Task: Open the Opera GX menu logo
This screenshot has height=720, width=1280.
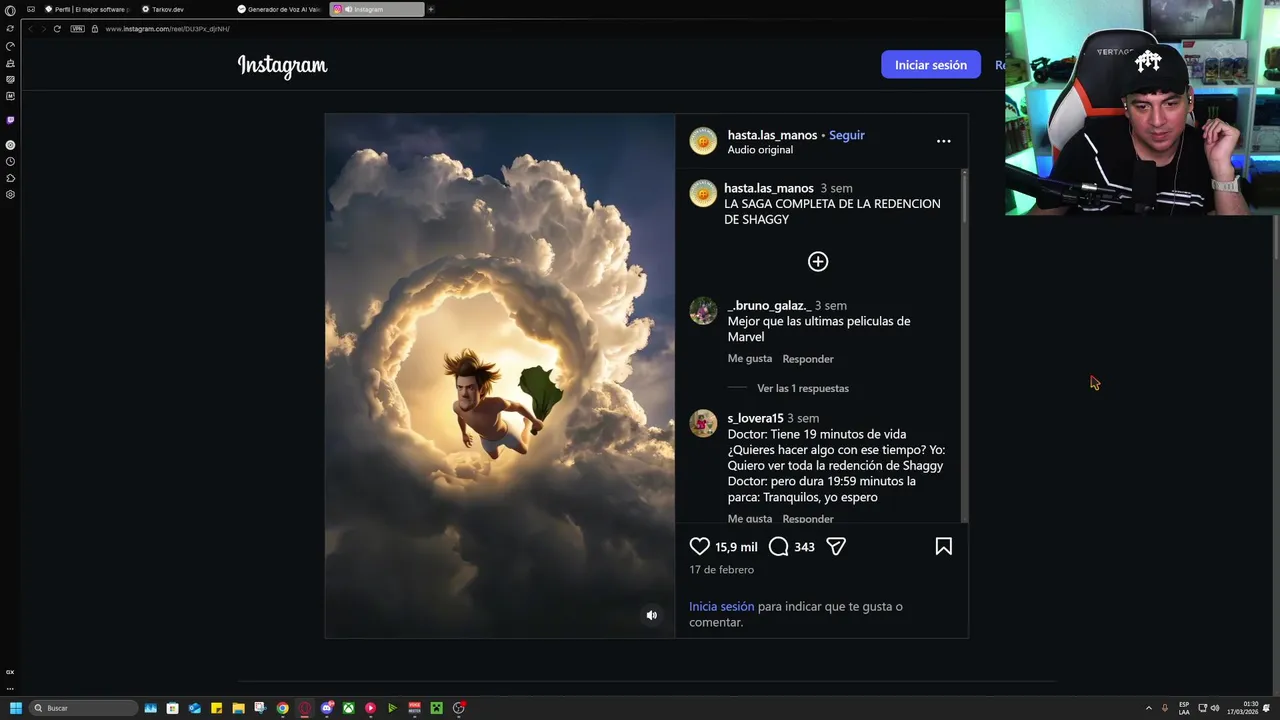Action: coord(10,10)
